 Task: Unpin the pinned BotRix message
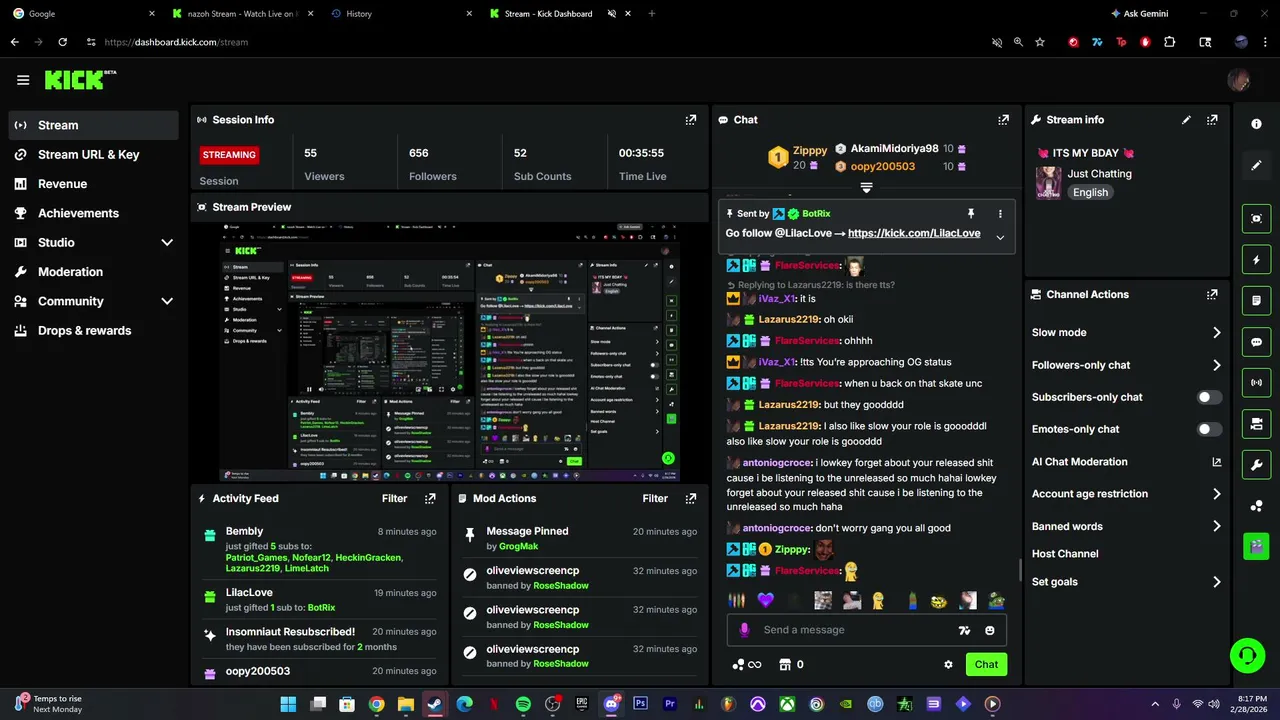[970, 214]
